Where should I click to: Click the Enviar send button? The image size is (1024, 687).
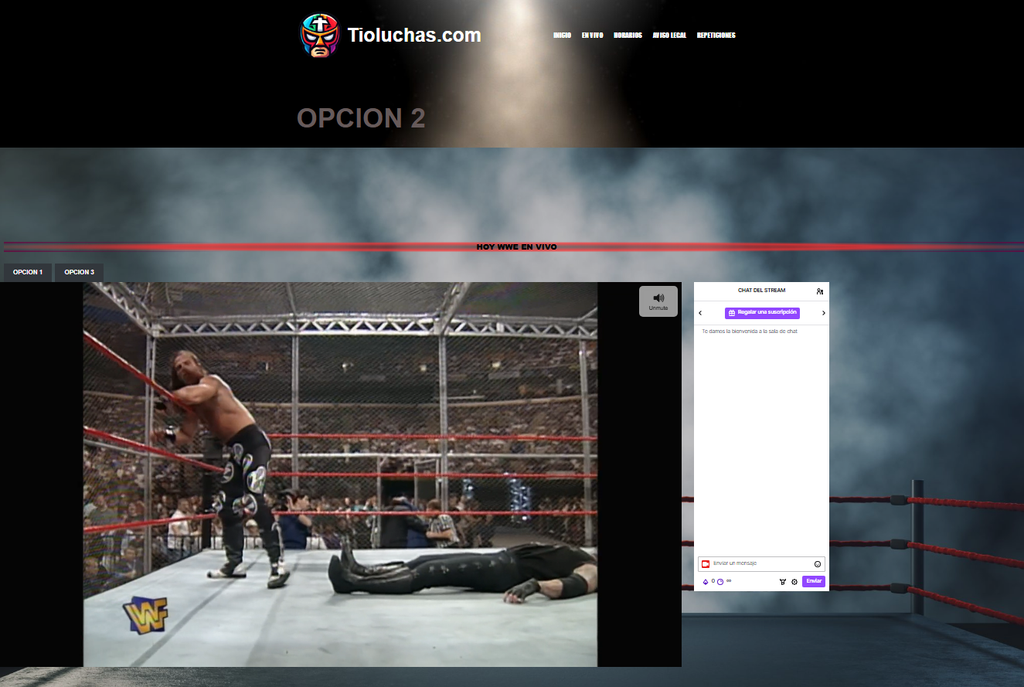click(x=814, y=581)
